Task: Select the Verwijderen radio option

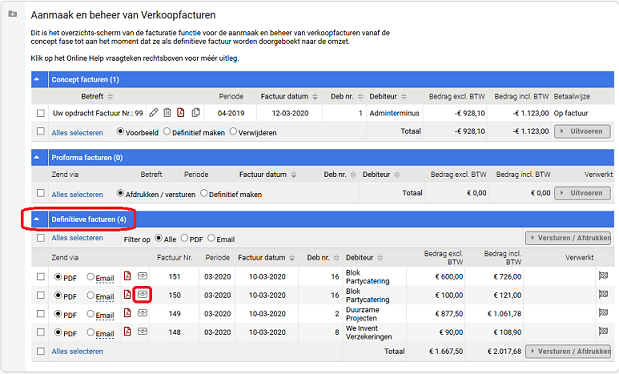Action: pos(233,132)
